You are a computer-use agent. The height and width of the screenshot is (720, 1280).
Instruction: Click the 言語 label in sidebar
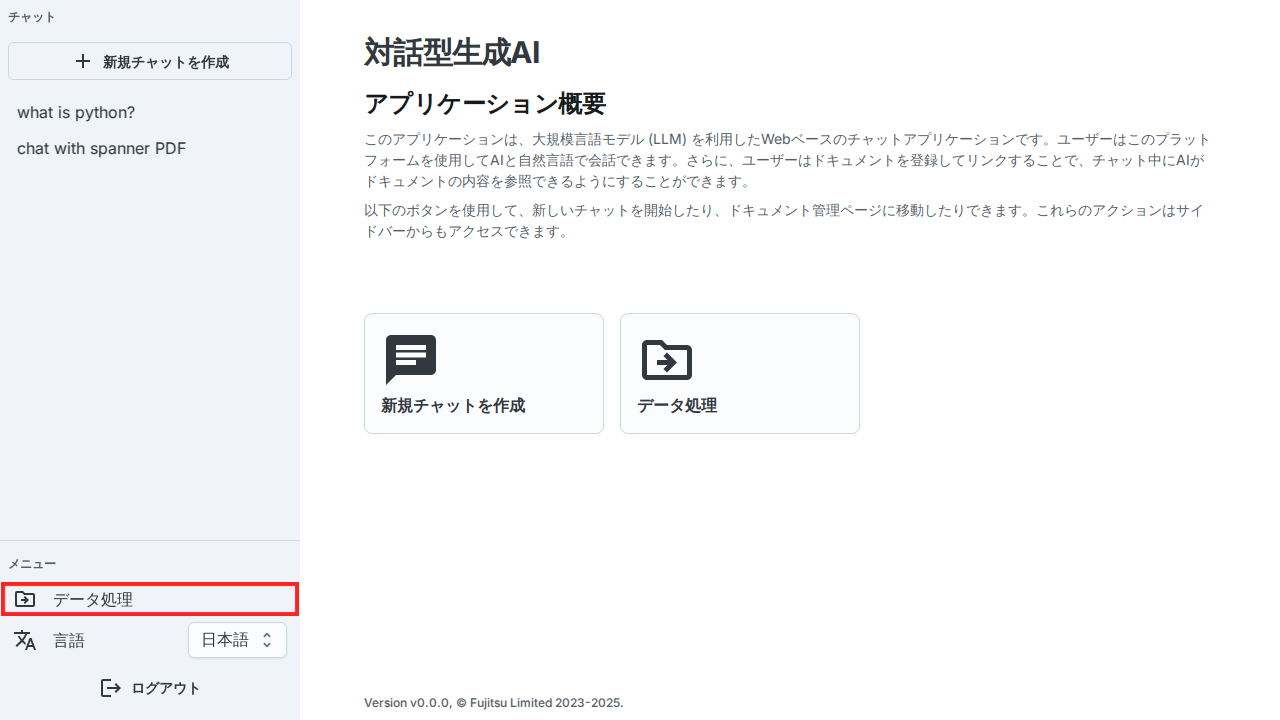point(69,640)
